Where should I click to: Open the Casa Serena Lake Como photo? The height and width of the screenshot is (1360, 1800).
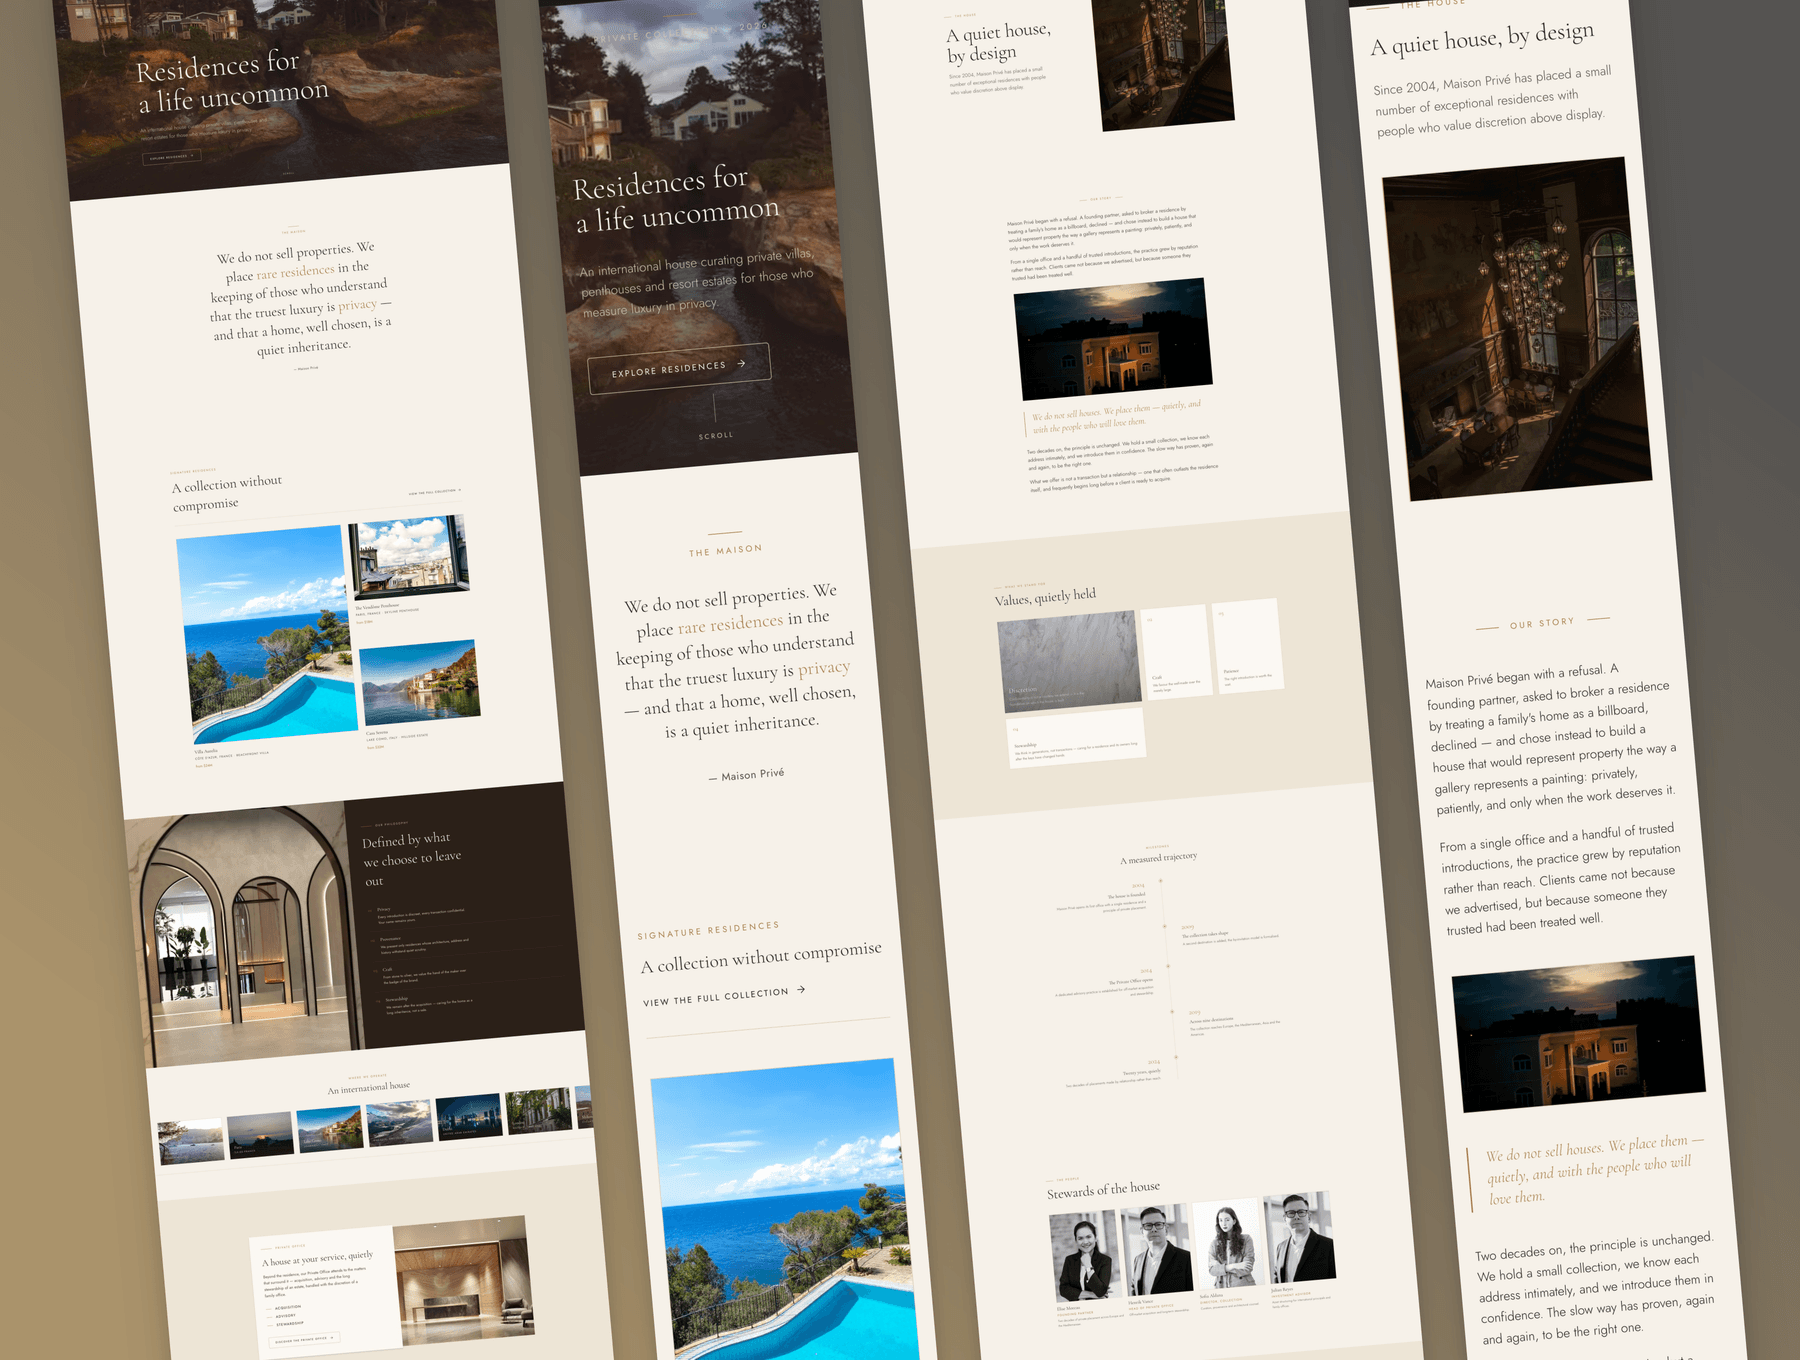click(x=420, y=682)
